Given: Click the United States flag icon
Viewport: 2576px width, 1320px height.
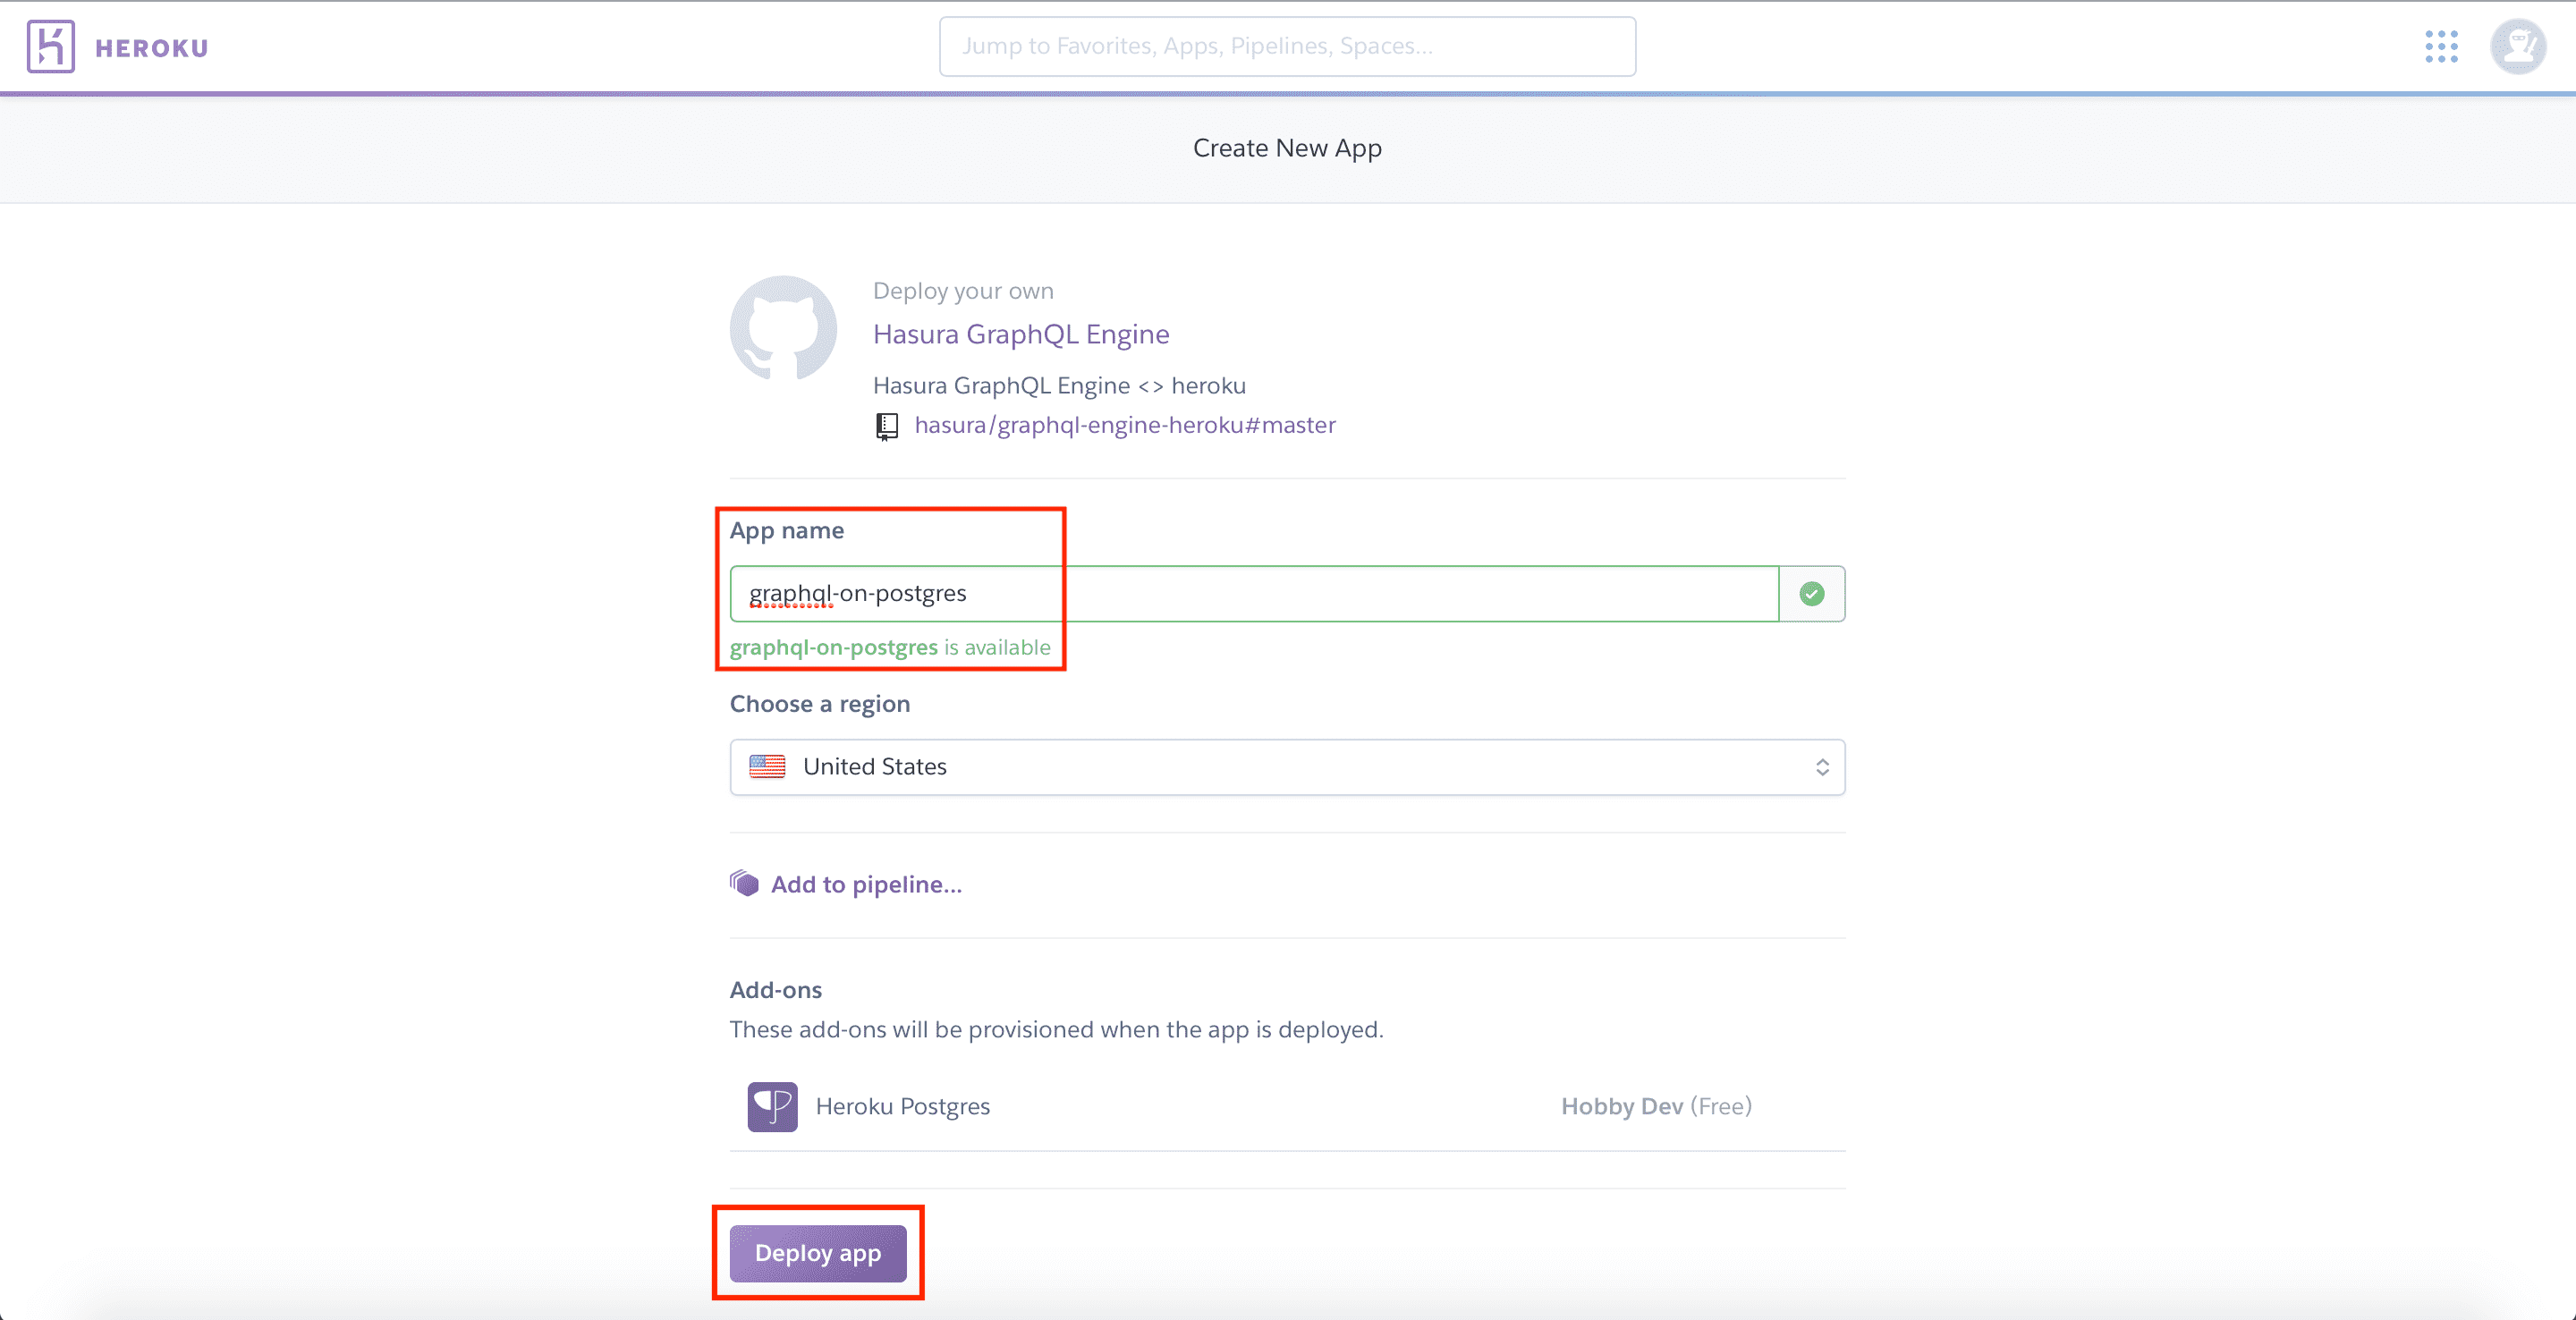Looking at the screenshot, I should point(767,767).
